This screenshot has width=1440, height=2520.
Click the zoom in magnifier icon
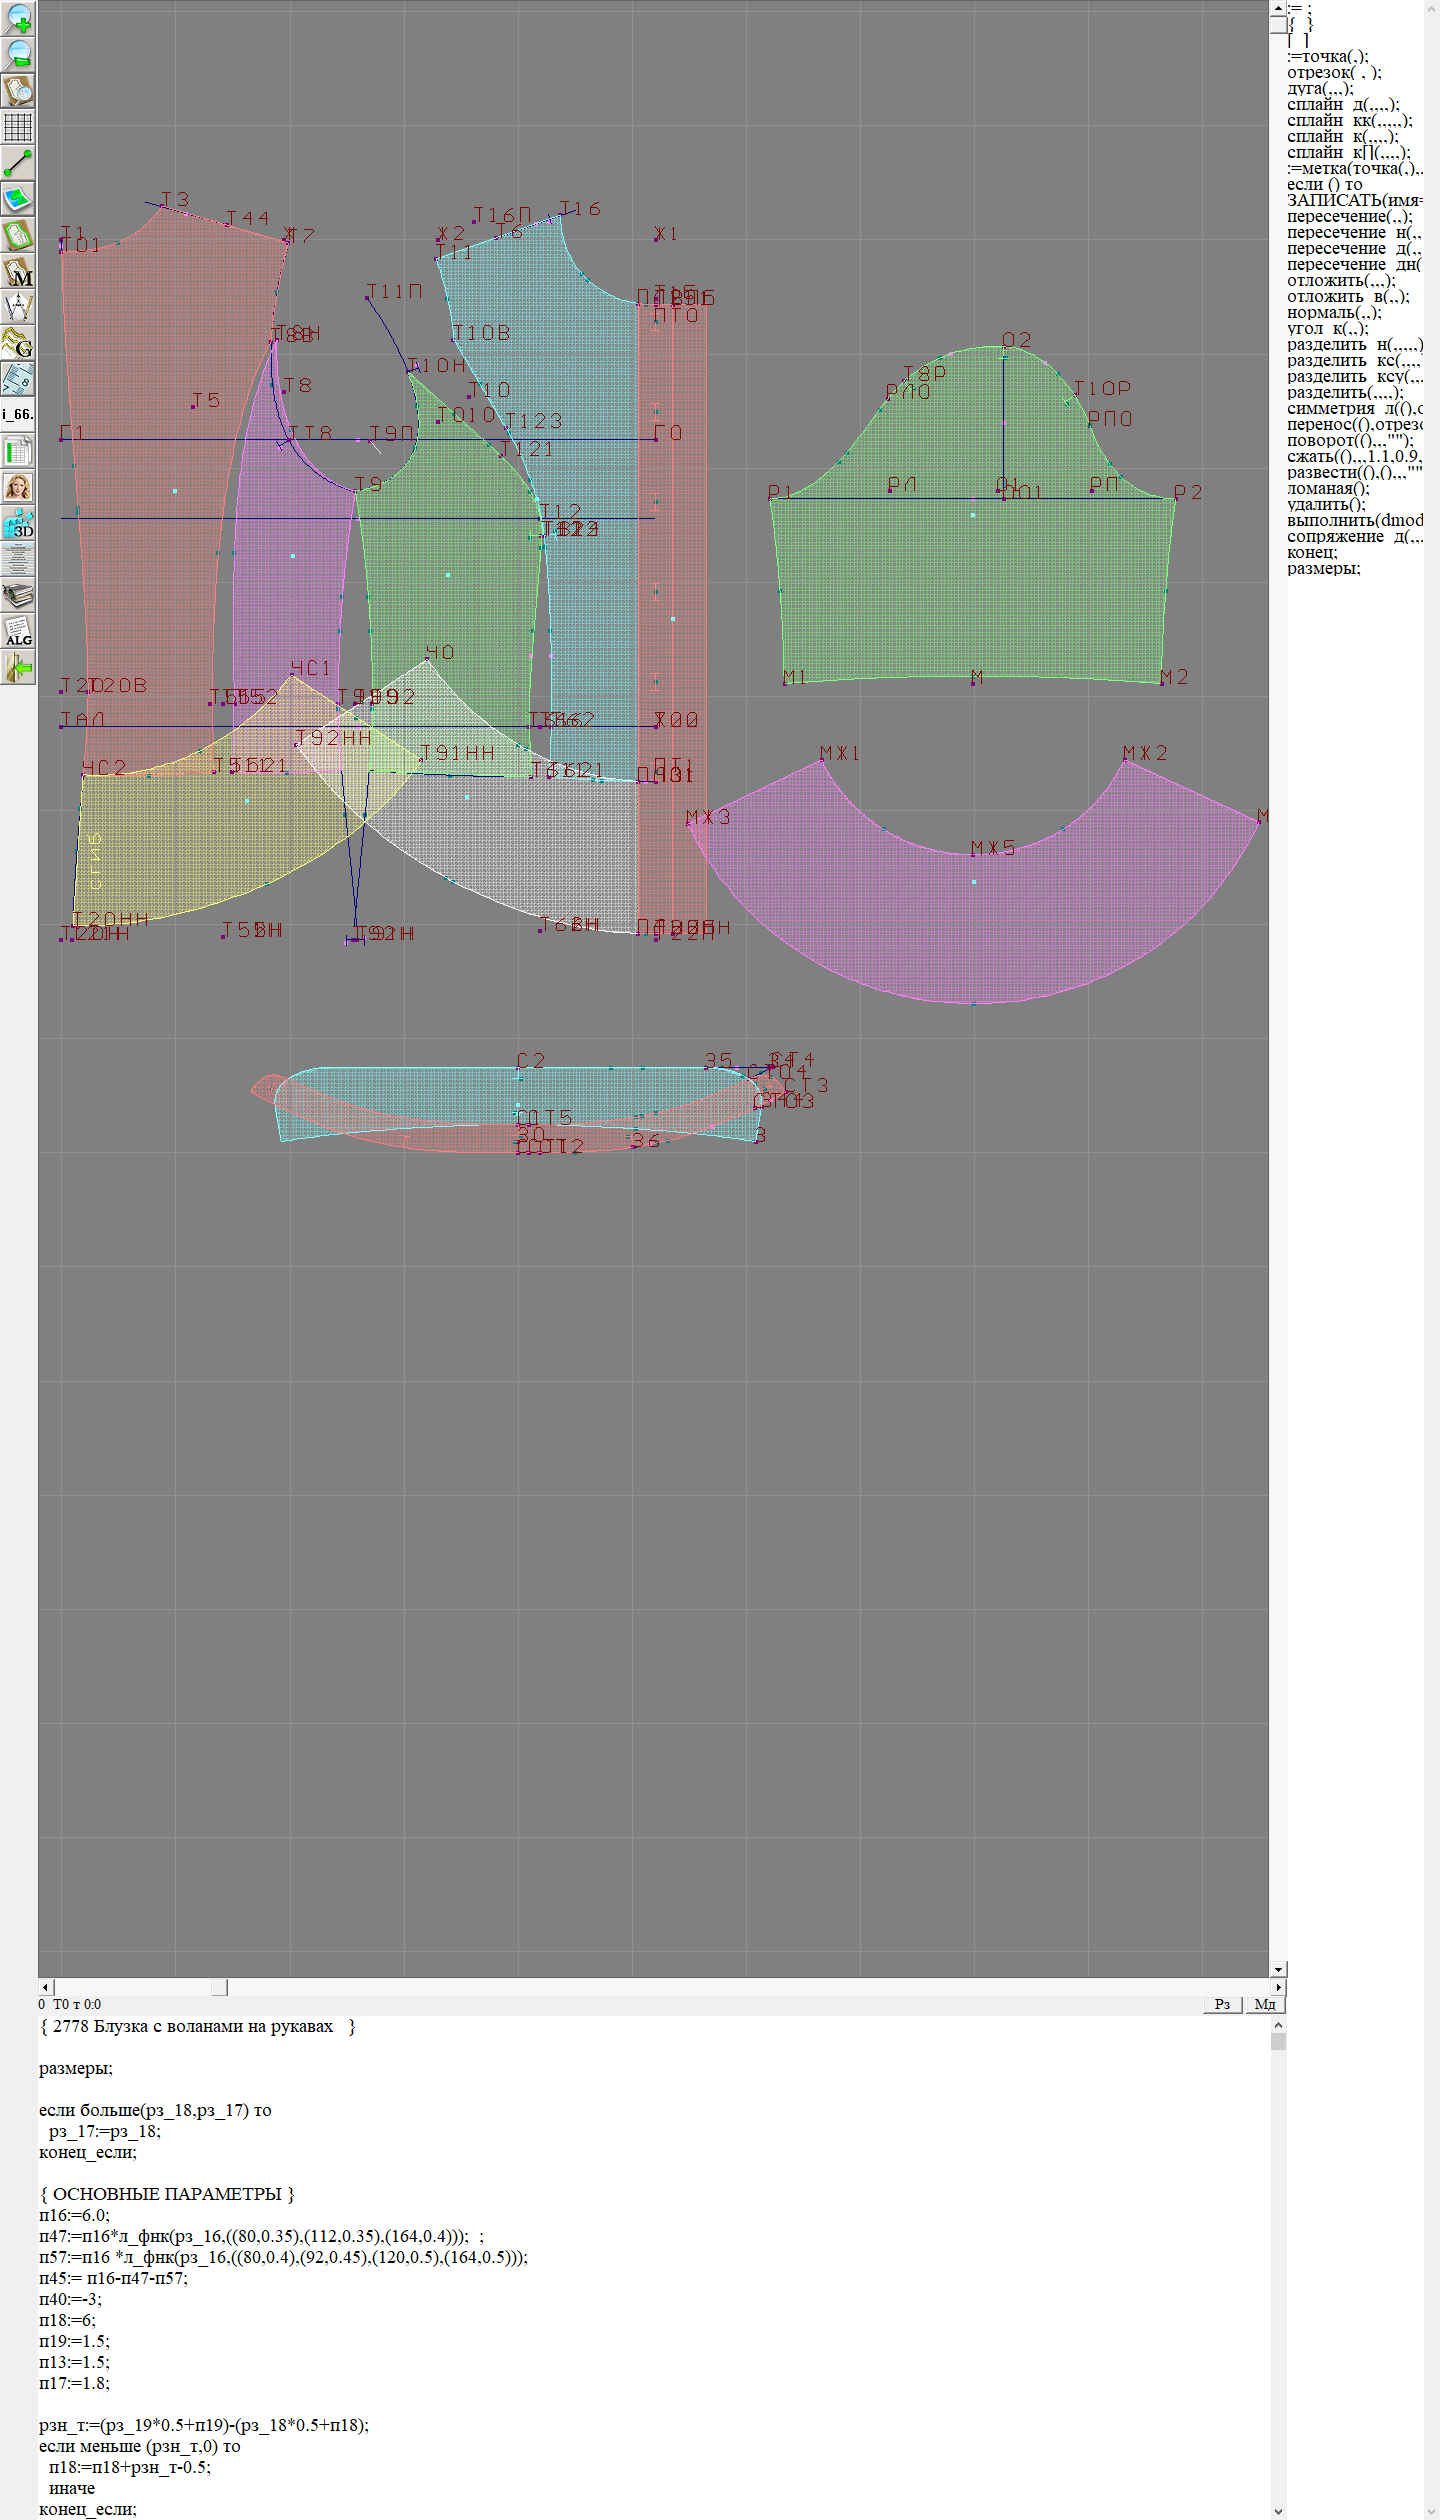click(x=18, y=19)
